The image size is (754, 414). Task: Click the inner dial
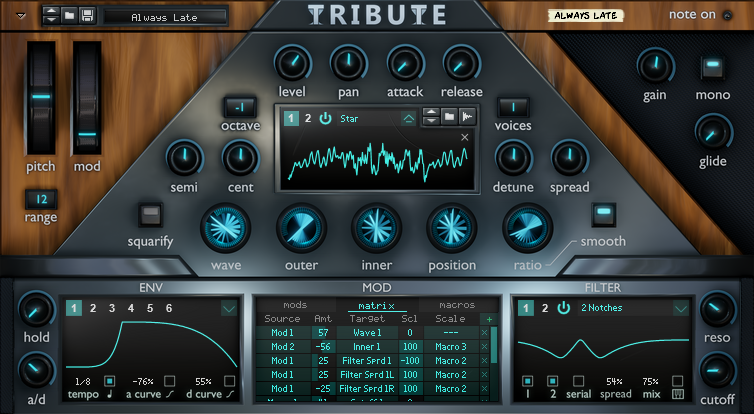coord(377,228)
